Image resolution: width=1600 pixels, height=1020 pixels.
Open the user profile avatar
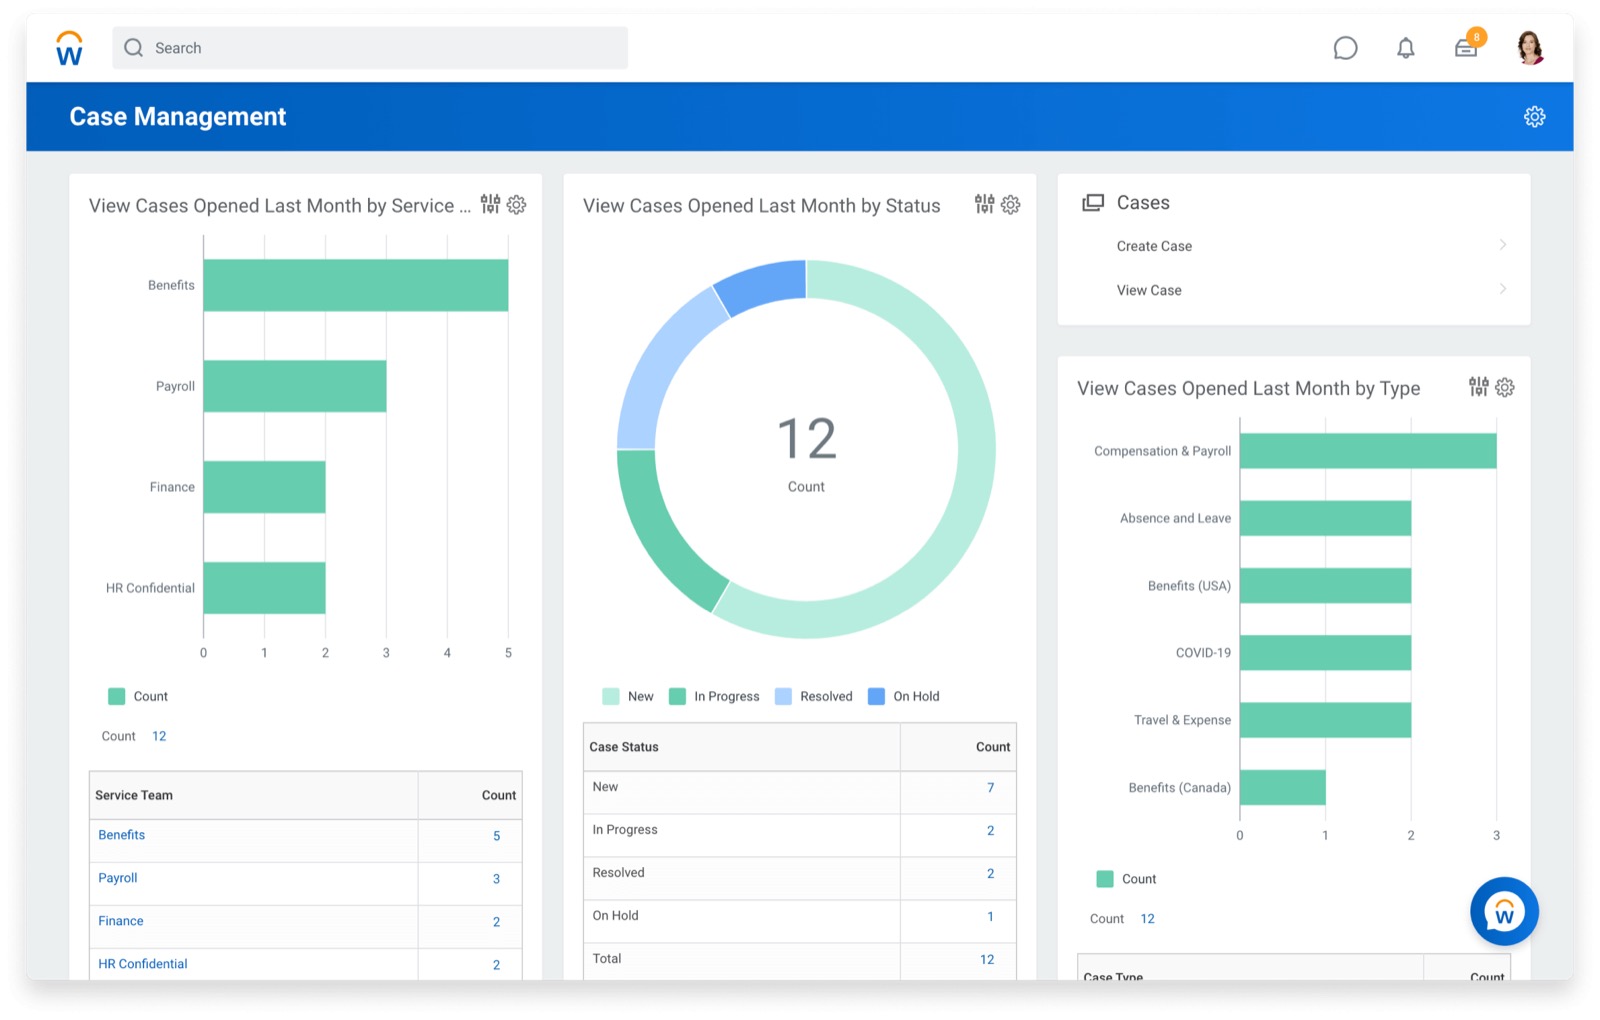(1529, 48)
